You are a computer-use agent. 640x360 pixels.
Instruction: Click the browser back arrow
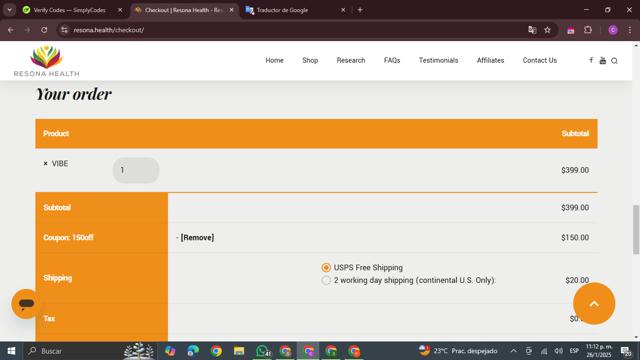pos(11,30)
